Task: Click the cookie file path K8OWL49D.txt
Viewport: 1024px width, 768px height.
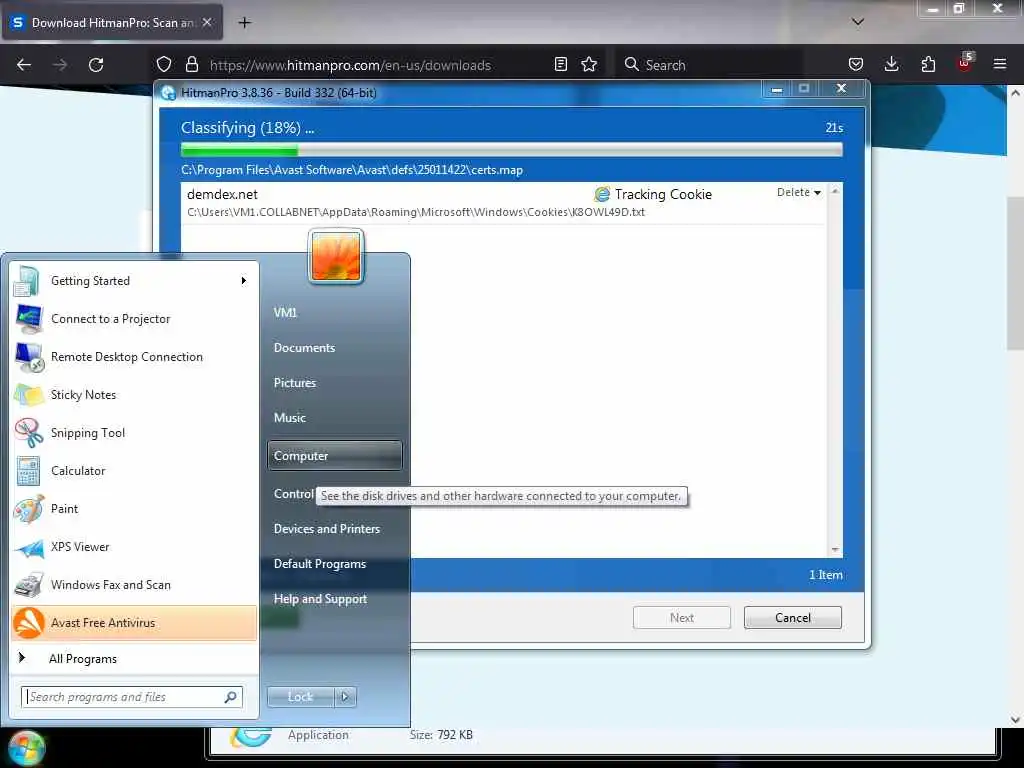Action: click(x=416, y=212)
